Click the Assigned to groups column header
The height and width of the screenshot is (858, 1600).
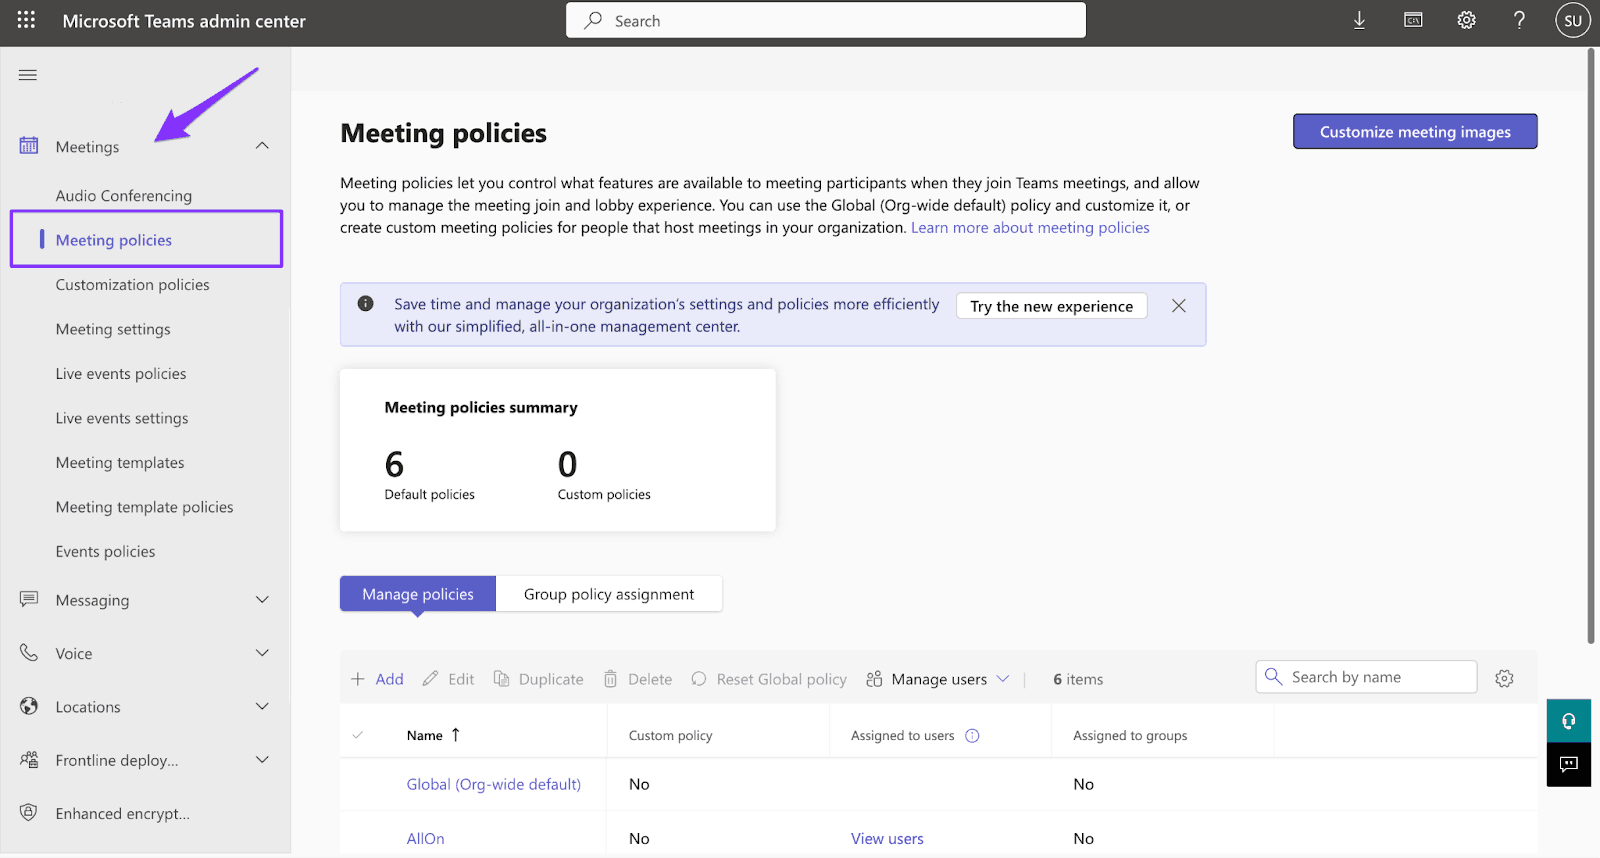click(1130, 736)
